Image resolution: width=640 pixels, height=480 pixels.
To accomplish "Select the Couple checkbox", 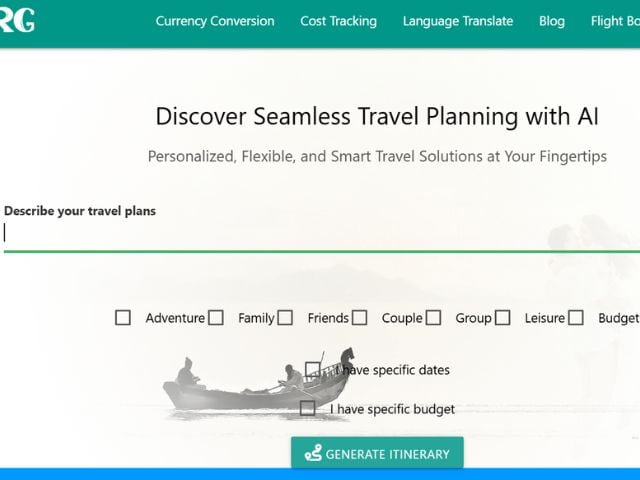I will [x=360, y=318].
